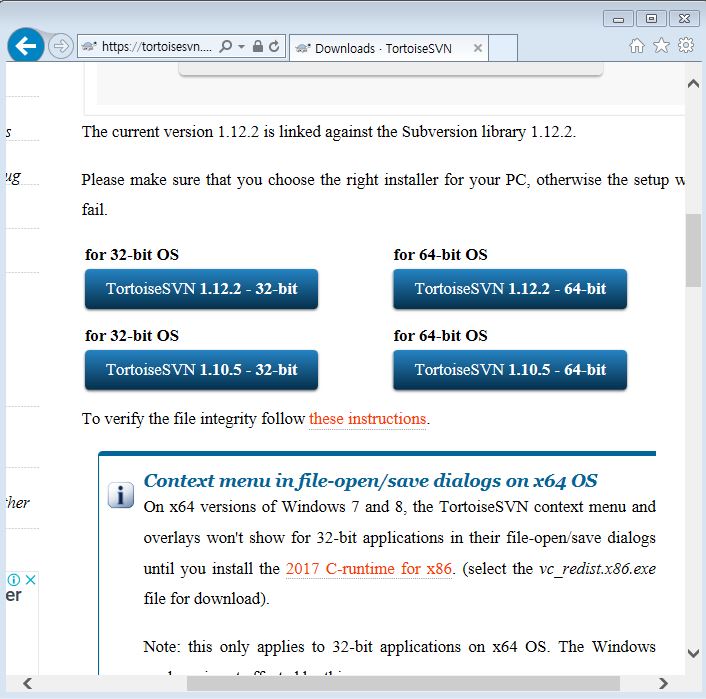
Task: Click the tortoise favicon in the address bar
Action: coord(89,46)
